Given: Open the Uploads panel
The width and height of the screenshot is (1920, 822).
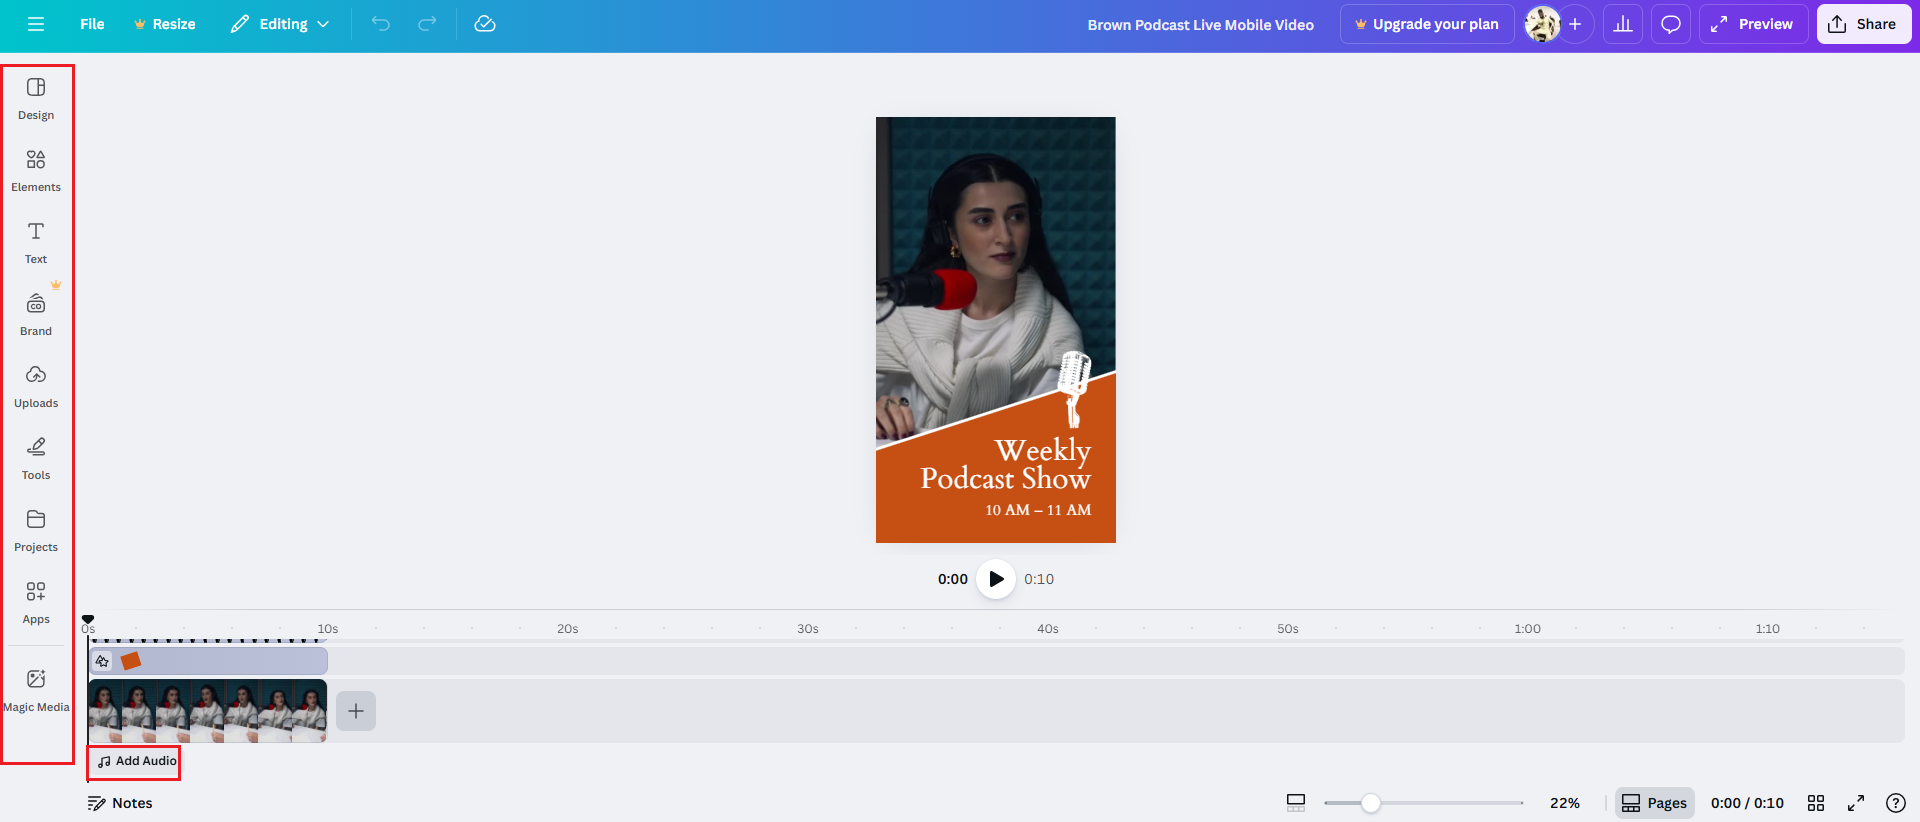Looking at the screenshot, I should pos(36,387).
